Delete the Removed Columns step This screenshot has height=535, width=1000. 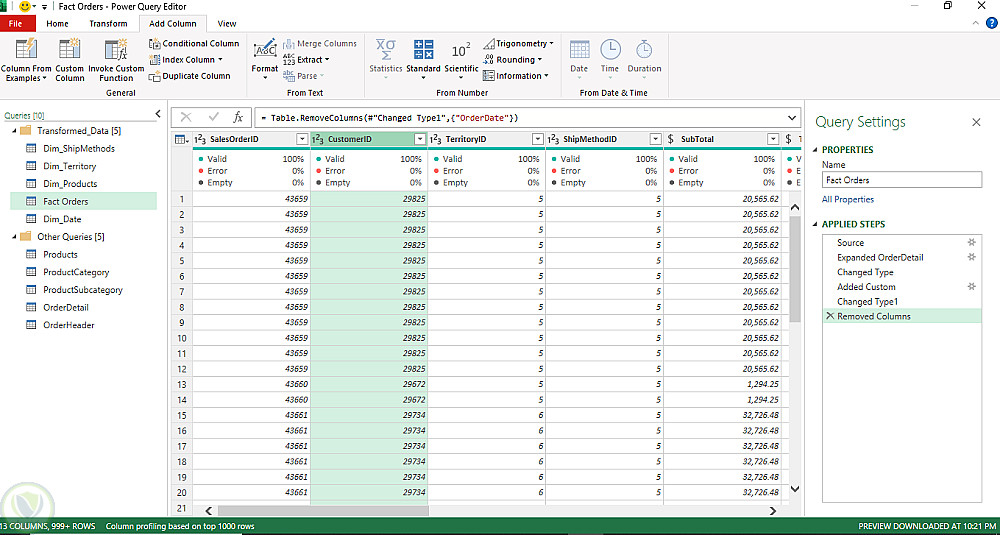[829, 316]
